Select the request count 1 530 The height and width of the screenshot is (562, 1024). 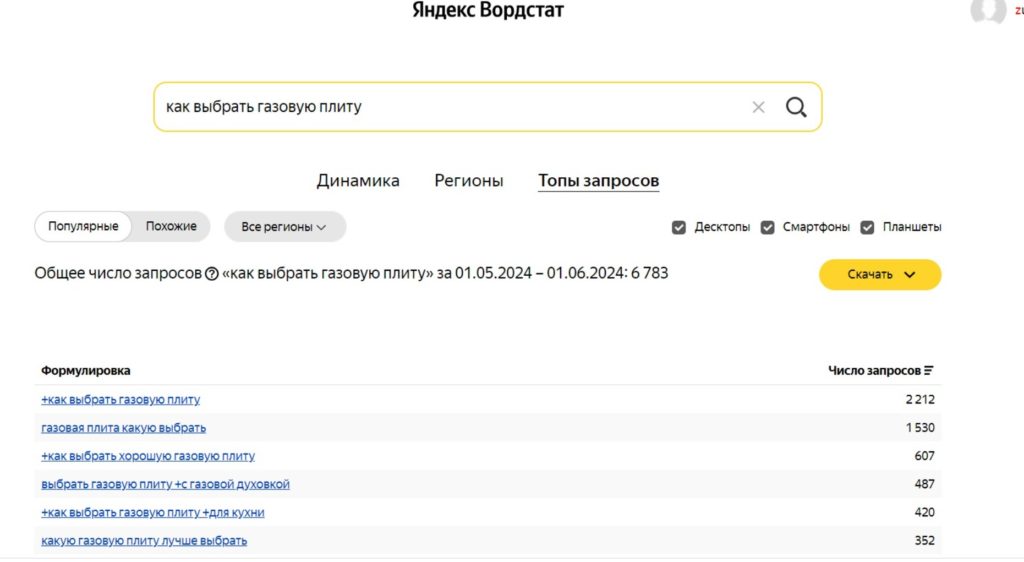coord(920,428)
